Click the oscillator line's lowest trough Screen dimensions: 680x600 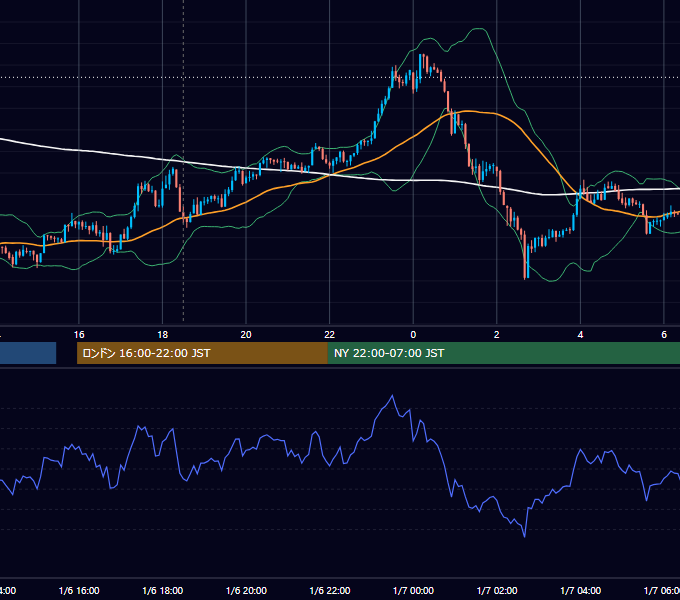(x=525, y=536)
